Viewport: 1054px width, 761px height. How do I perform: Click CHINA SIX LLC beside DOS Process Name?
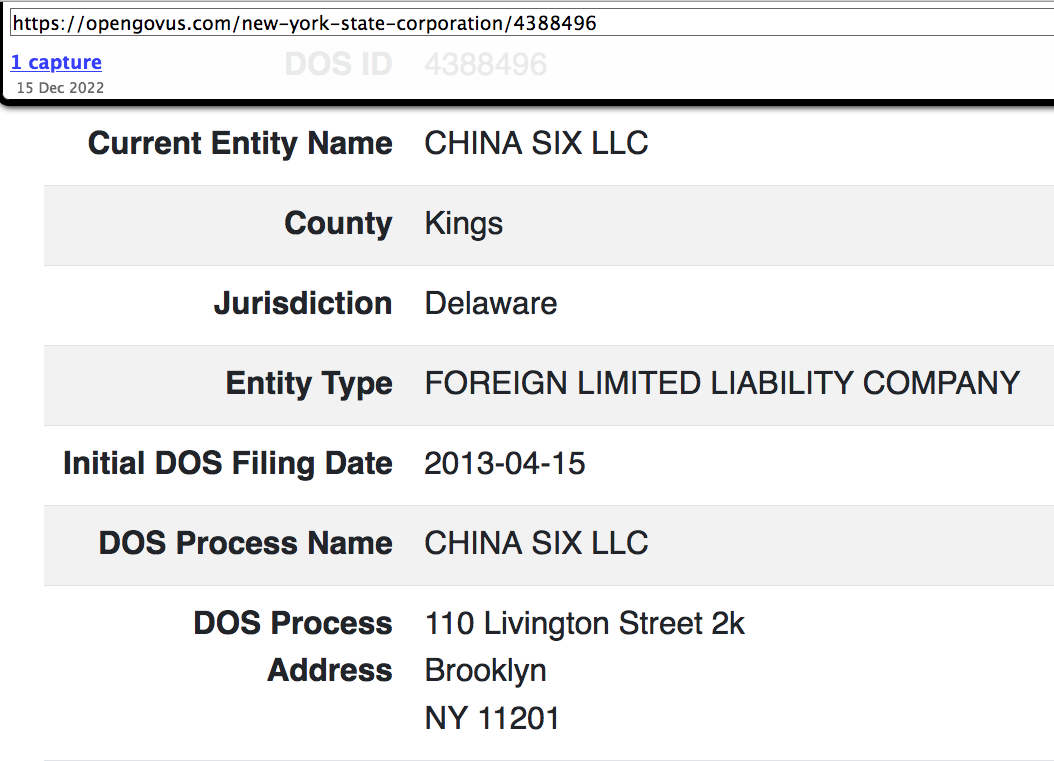[536, 543]
